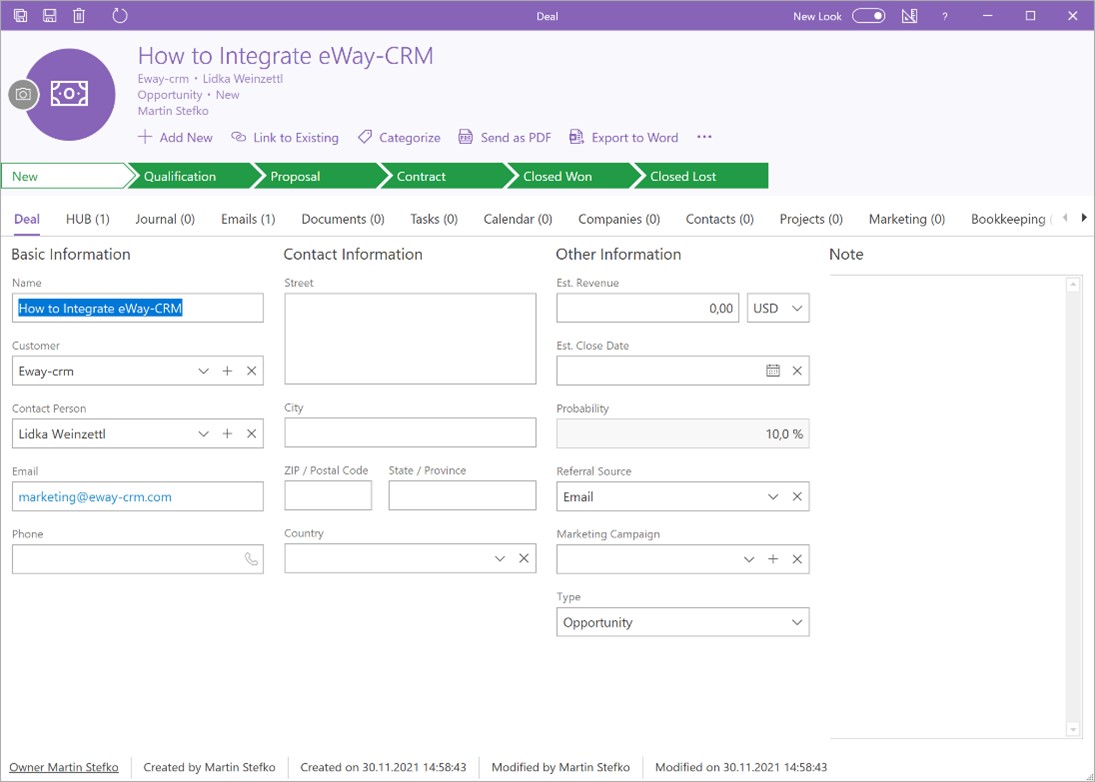Add a new marketing campaign with plus icon
This screenshot has width=1095, height=782.
772,559
